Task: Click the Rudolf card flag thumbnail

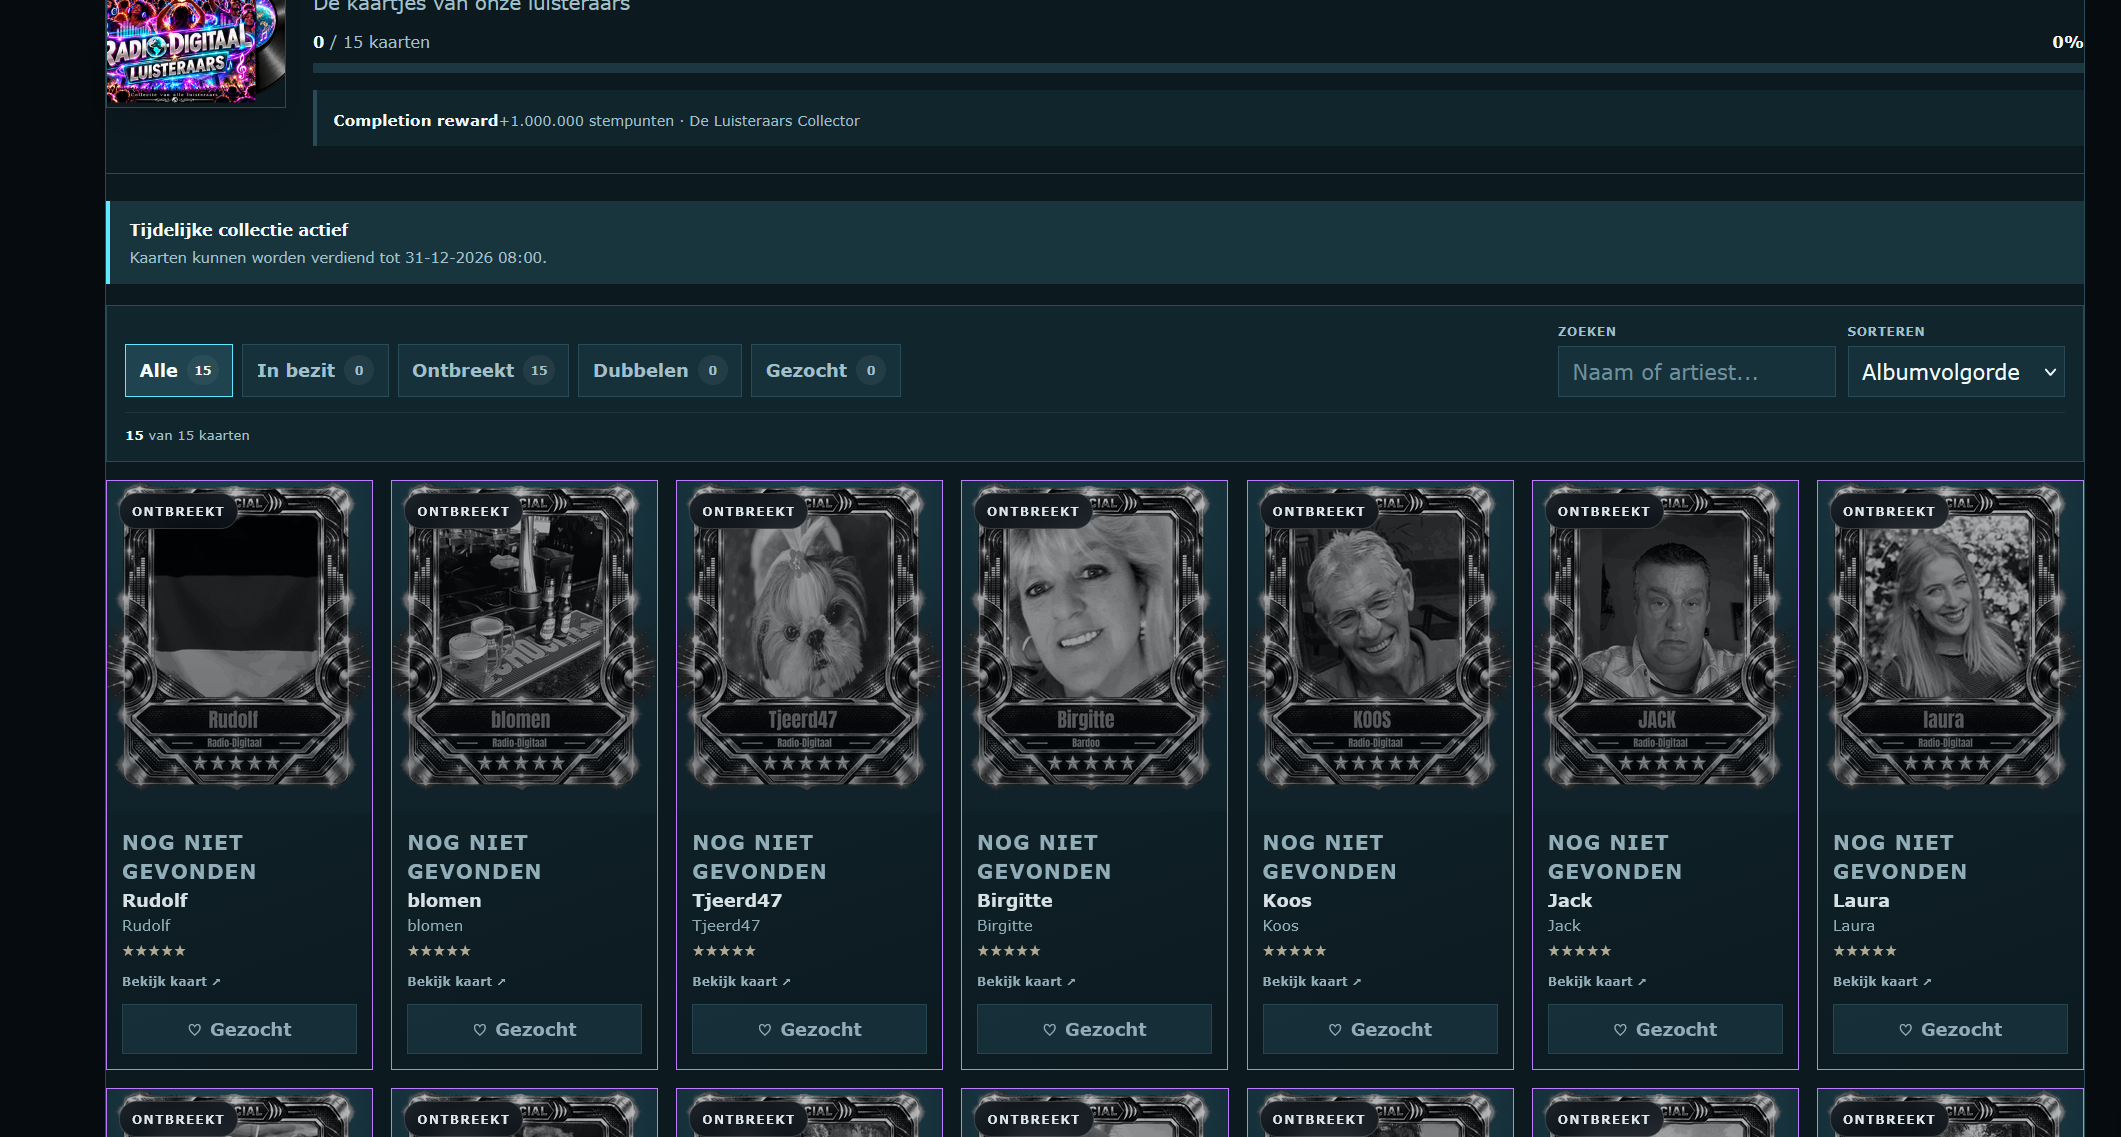Action: (237, 637)
